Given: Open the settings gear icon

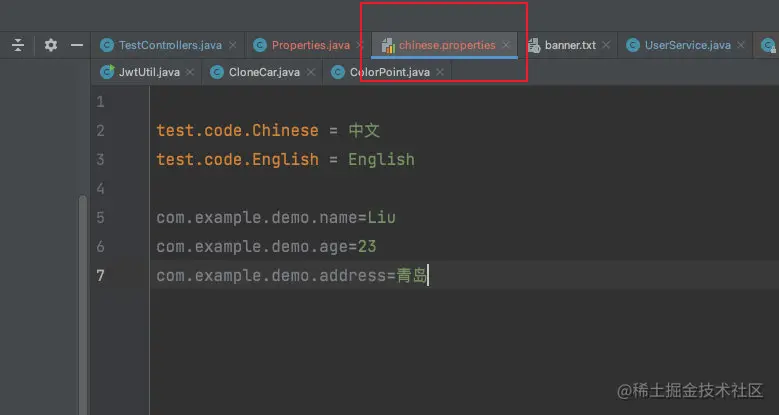Looking at the screenshot, I should (51, 45).
